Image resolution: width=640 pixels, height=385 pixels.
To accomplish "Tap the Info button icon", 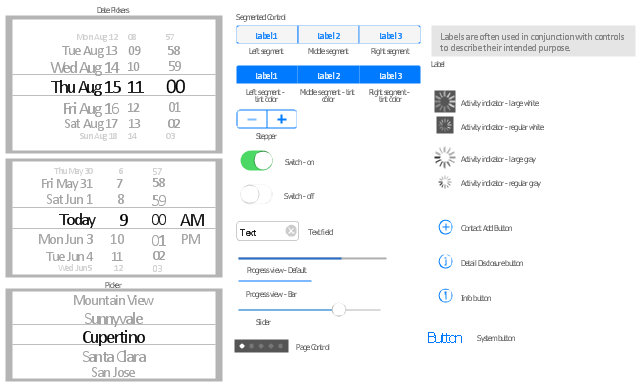I will click(445, 296).
